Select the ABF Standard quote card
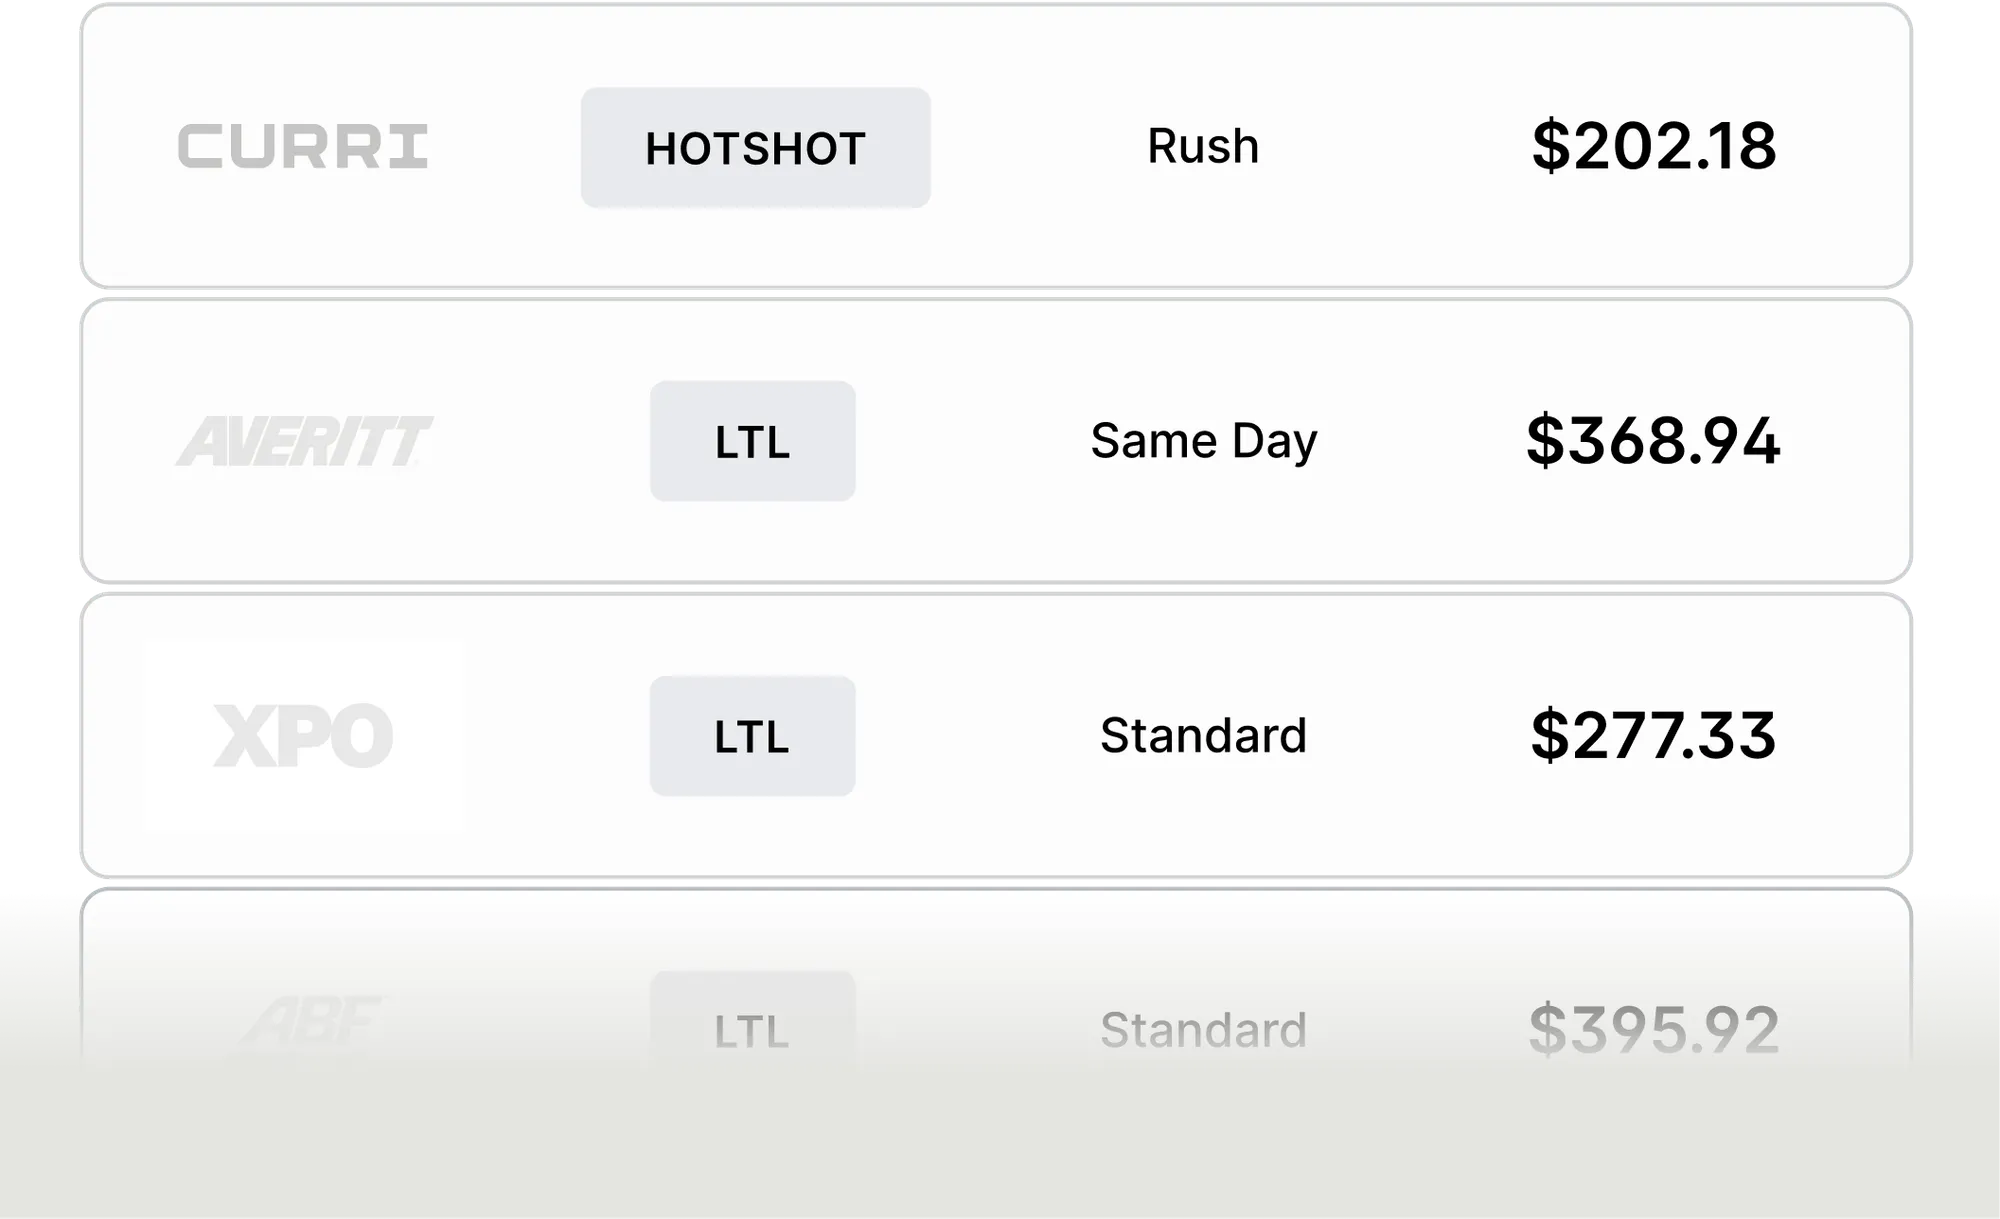 pyautogui.click(x=996, y=1030)
